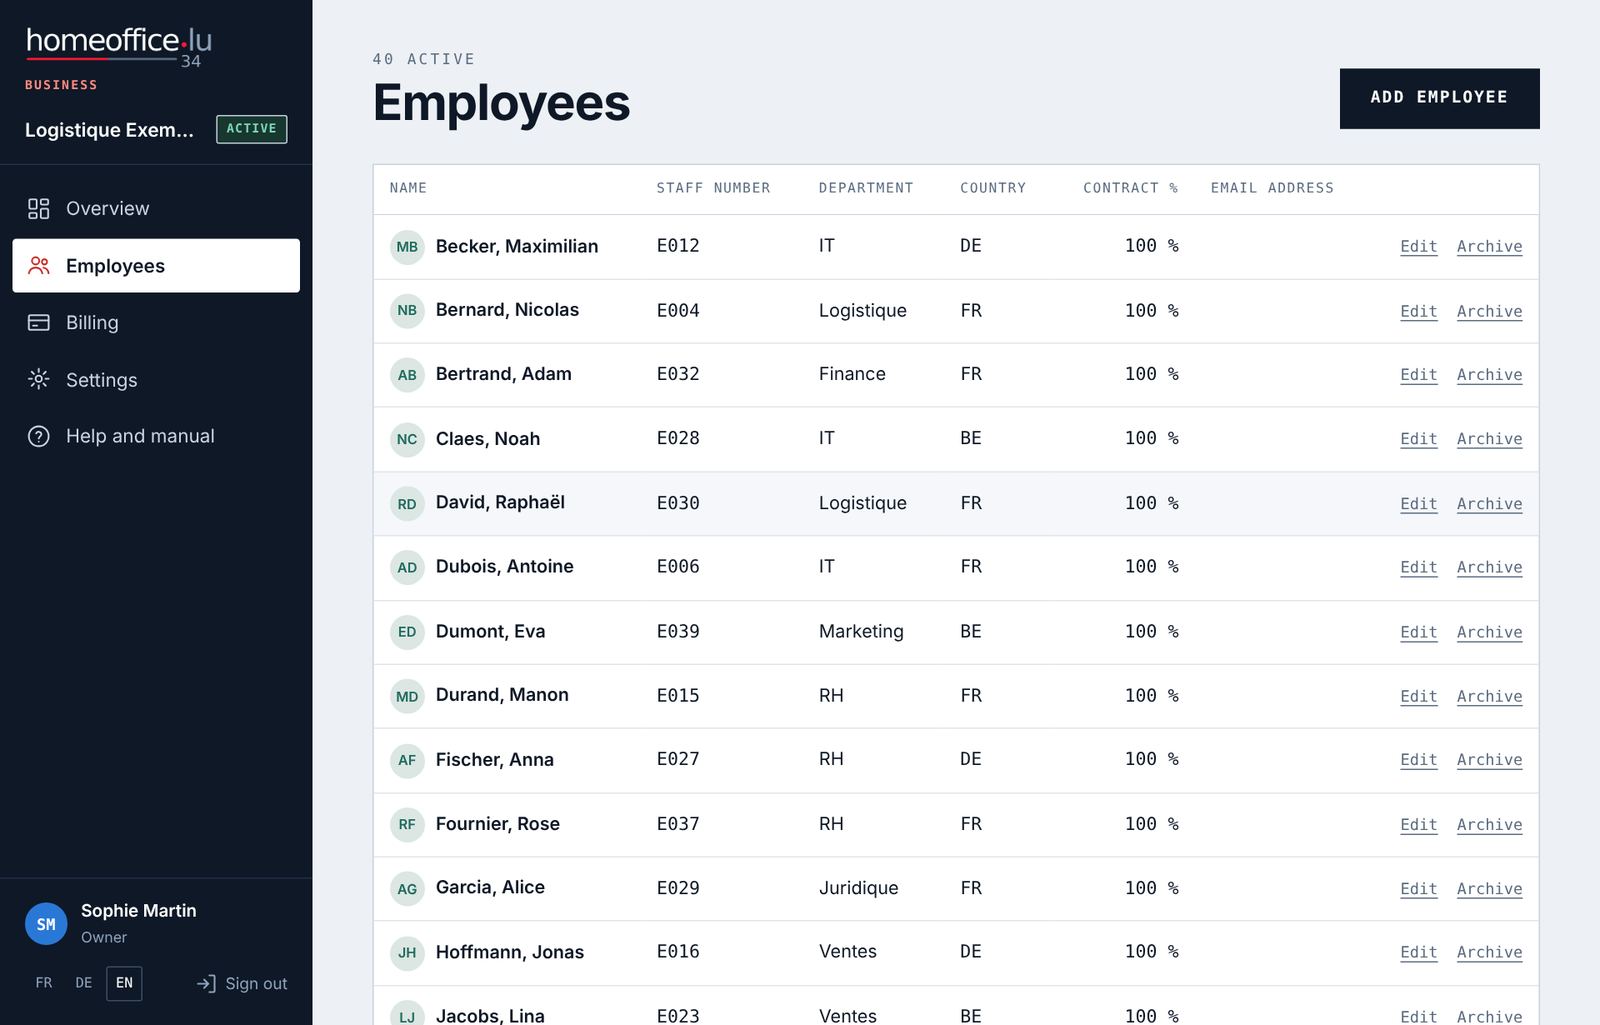Viewport: 1600px width, 1025px height.
Task: Click the MB avatar for Becker, Maximilian
Action: click(x=407, y=247)
